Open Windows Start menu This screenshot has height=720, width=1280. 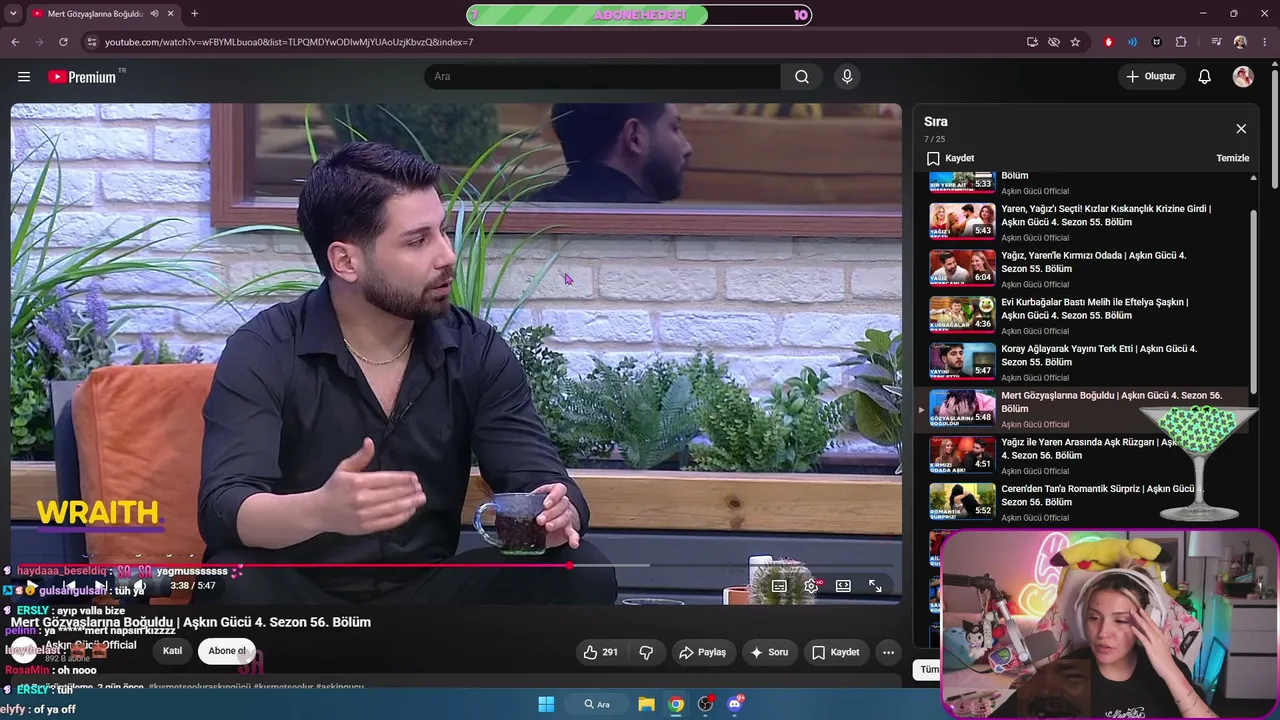[x=546, y=704]
